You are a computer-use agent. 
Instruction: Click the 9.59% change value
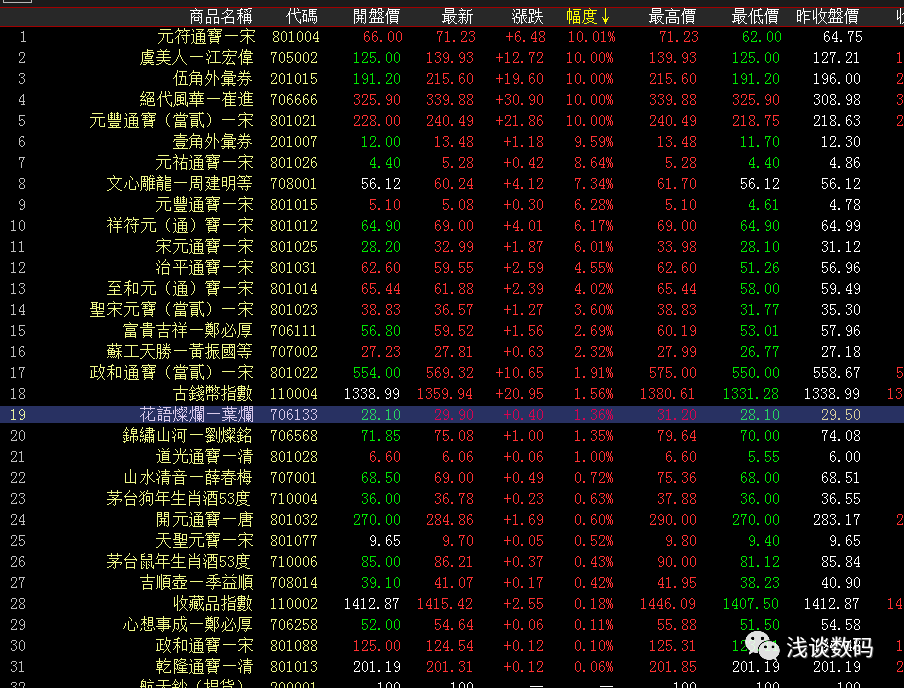click(x=594, y=142)
